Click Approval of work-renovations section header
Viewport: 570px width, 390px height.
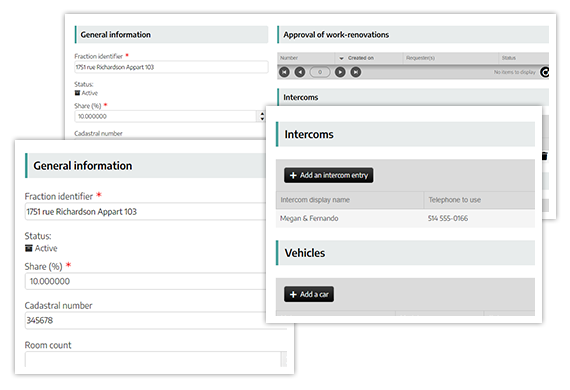413,35
